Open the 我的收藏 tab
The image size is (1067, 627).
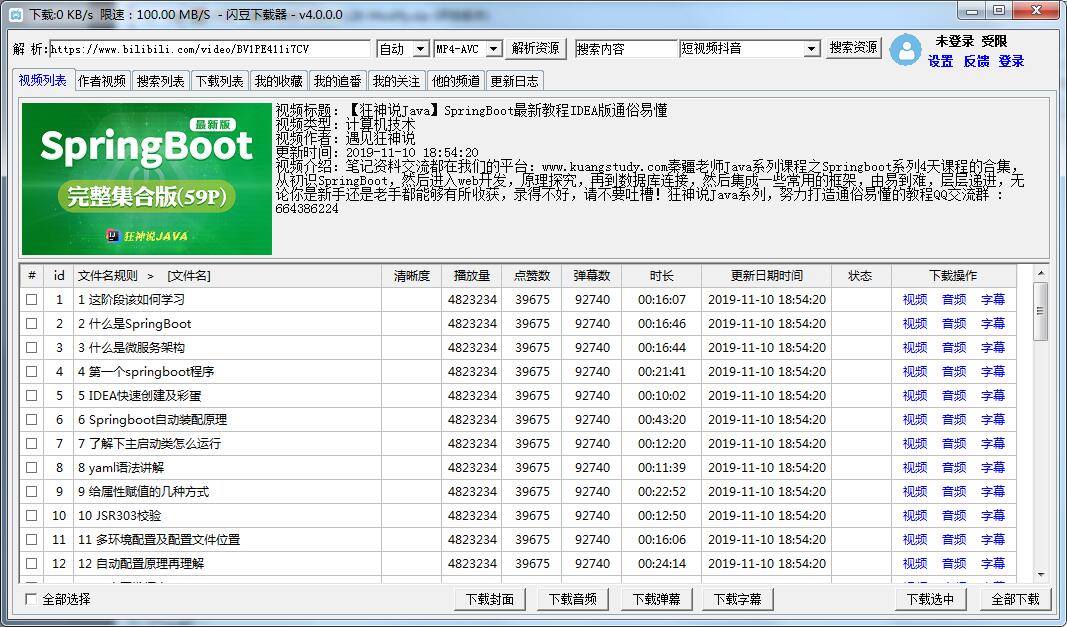coord(278,81)
